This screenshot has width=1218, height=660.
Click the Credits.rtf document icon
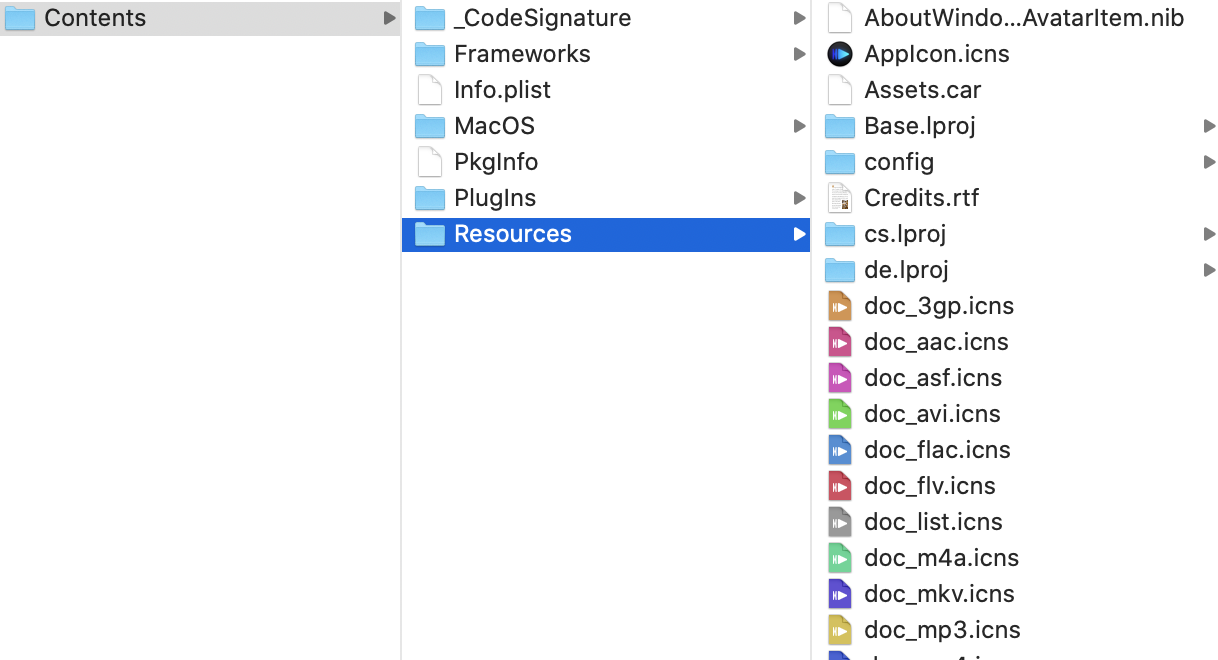[x=840, y=198]
